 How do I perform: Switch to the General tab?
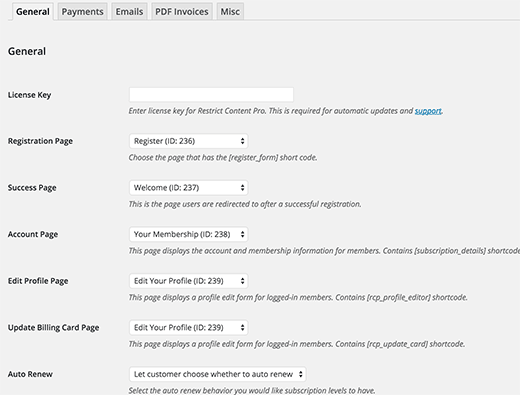[x=33, y=12]
